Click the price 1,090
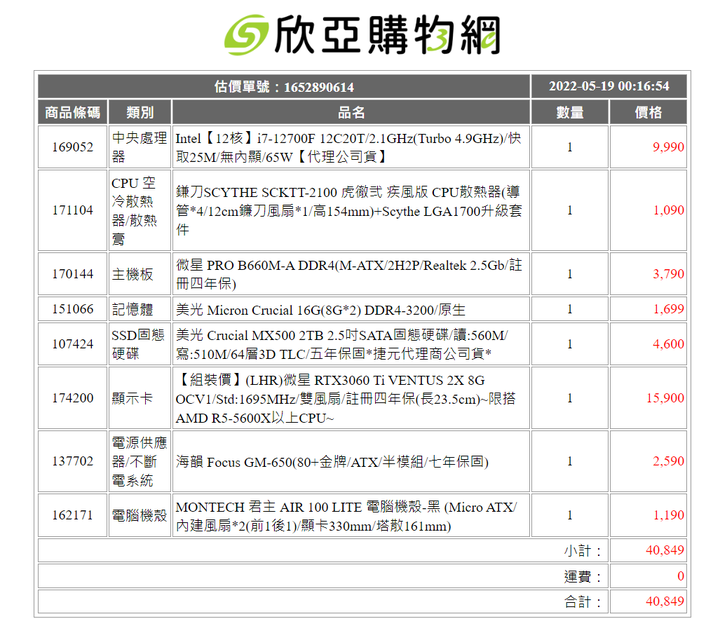The width and height of the screenshot is (720, 619). point(668,210)
